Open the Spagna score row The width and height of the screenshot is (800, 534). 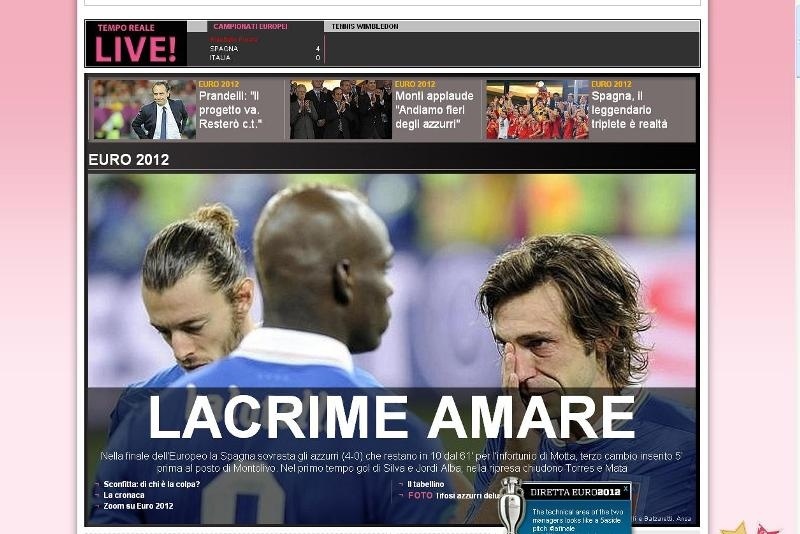(265, 49)
